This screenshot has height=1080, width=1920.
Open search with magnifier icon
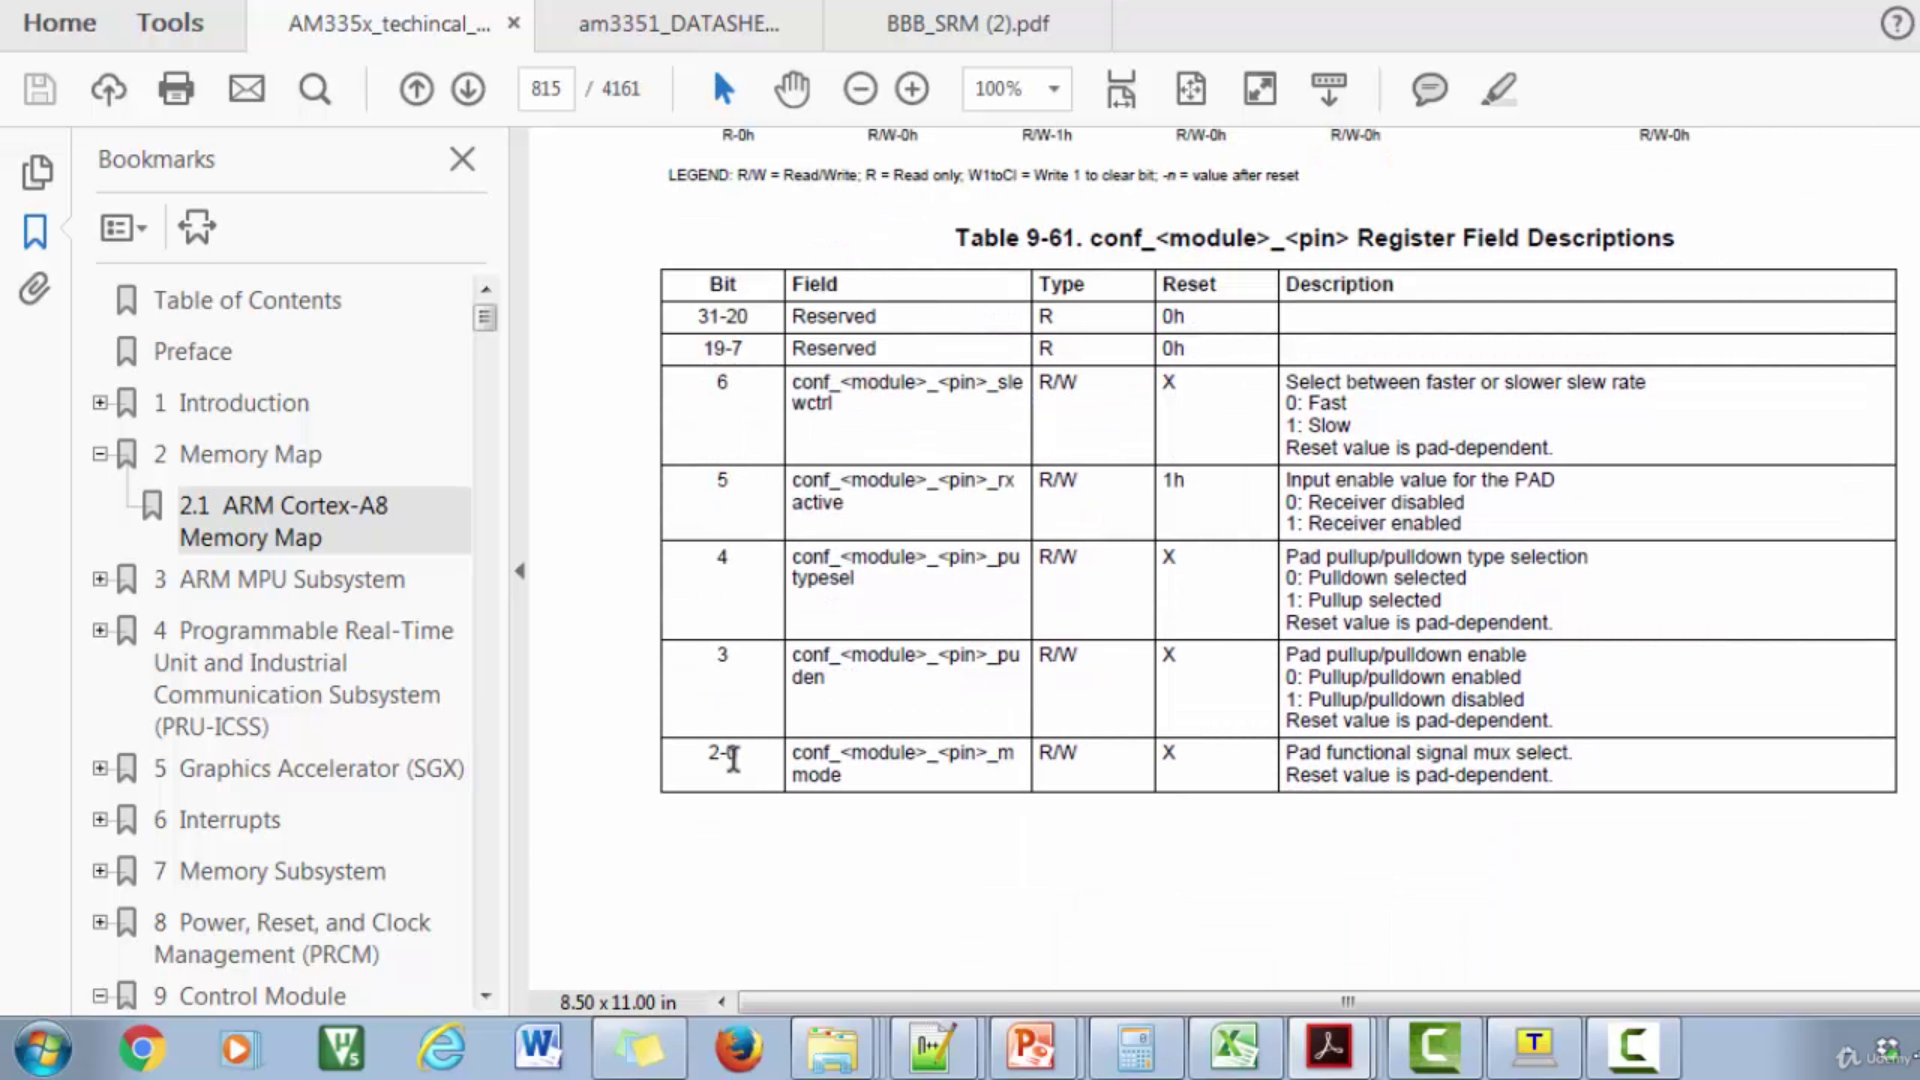pos(315,89)
